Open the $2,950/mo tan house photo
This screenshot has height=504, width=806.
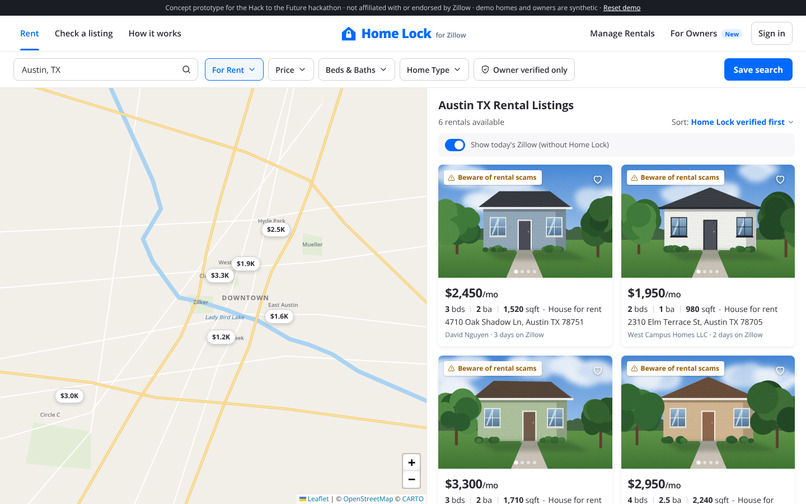(x=708, y=412)
